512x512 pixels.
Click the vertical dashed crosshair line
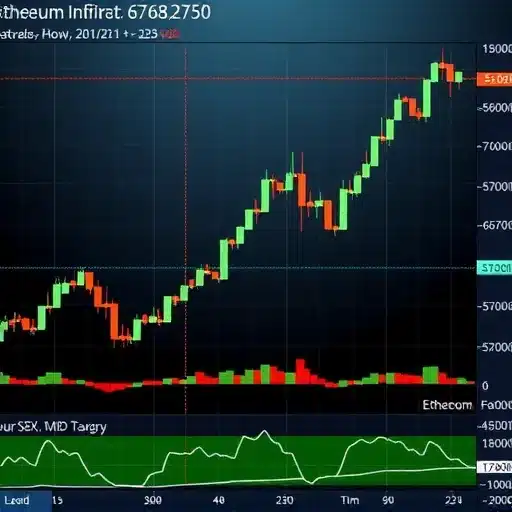coord(186,230)
